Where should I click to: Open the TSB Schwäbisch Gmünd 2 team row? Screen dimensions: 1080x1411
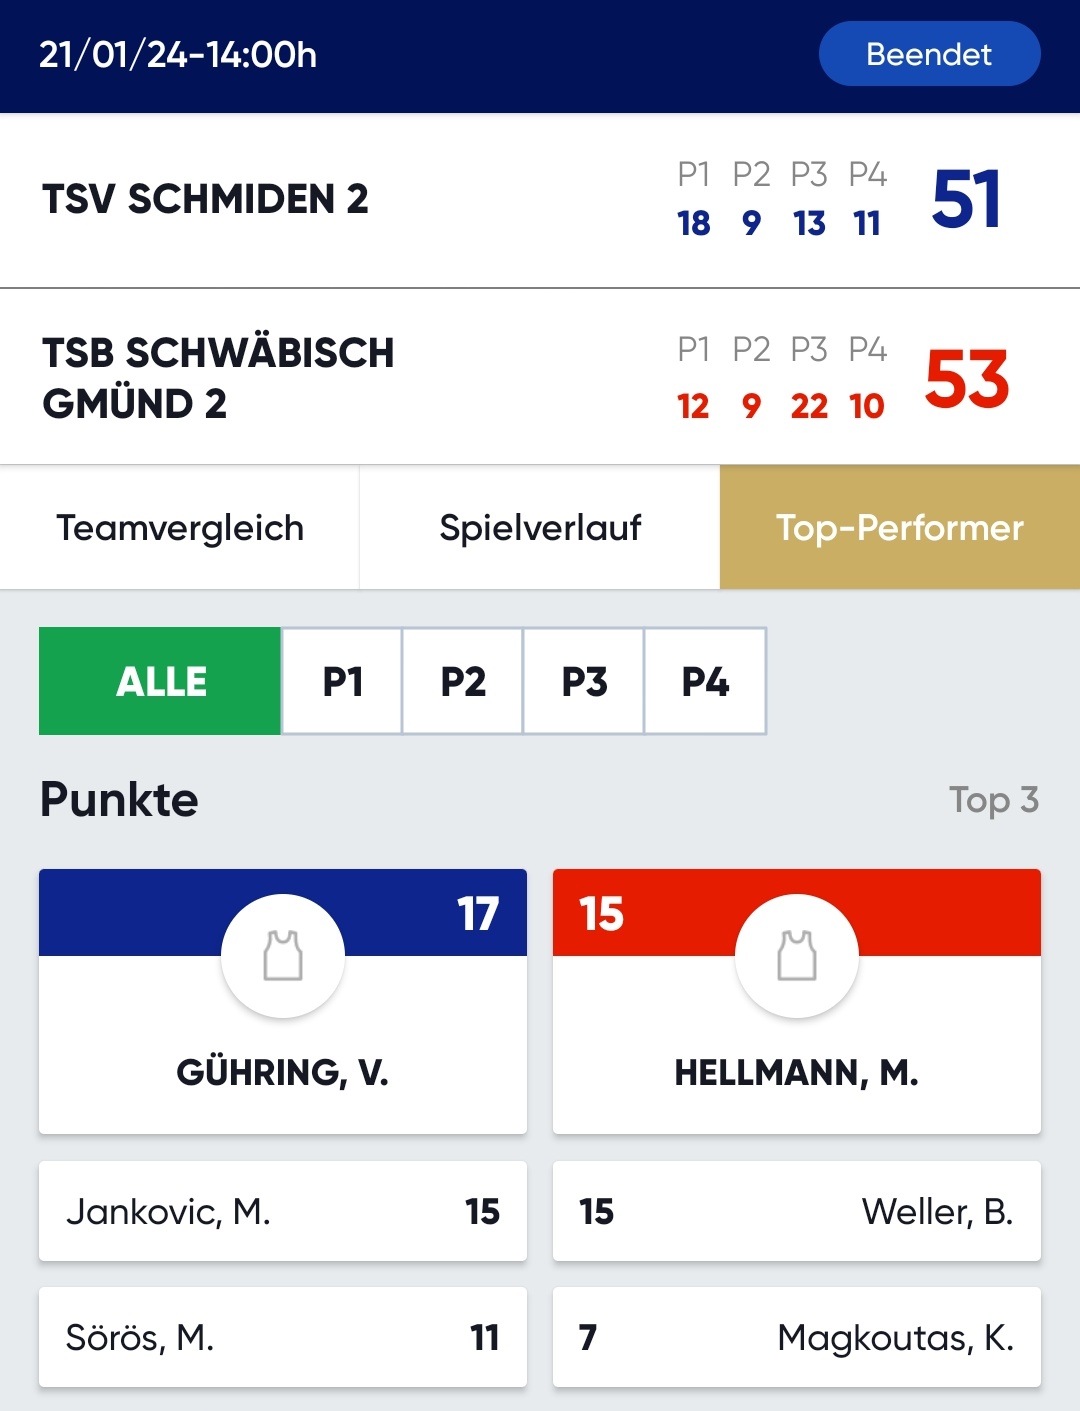[x=540, y=377]
